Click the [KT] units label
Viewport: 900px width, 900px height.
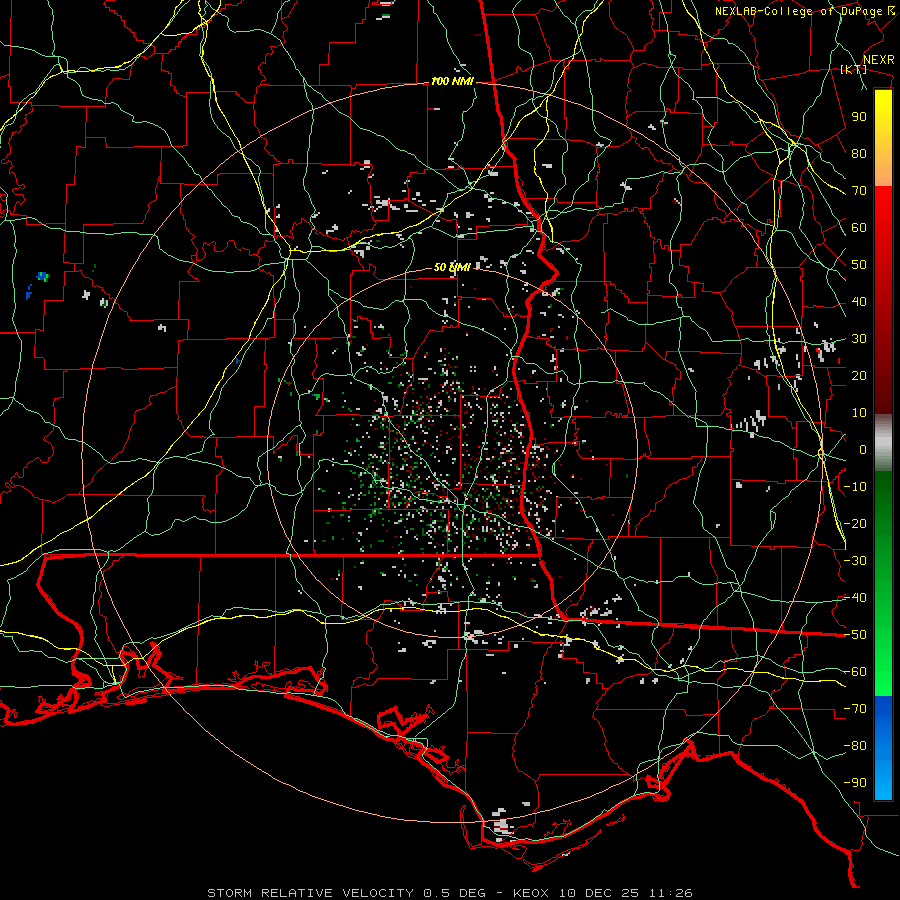click(x=853, y=69)
